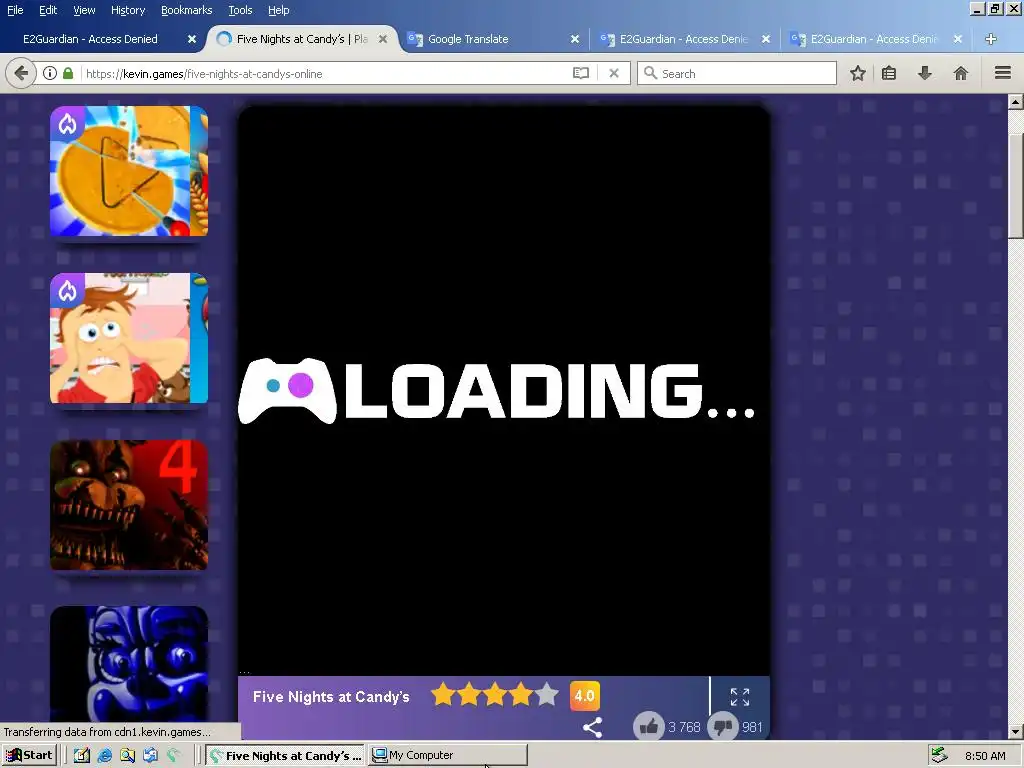Show bookmarks list icon in toolbar

point(889,73)
